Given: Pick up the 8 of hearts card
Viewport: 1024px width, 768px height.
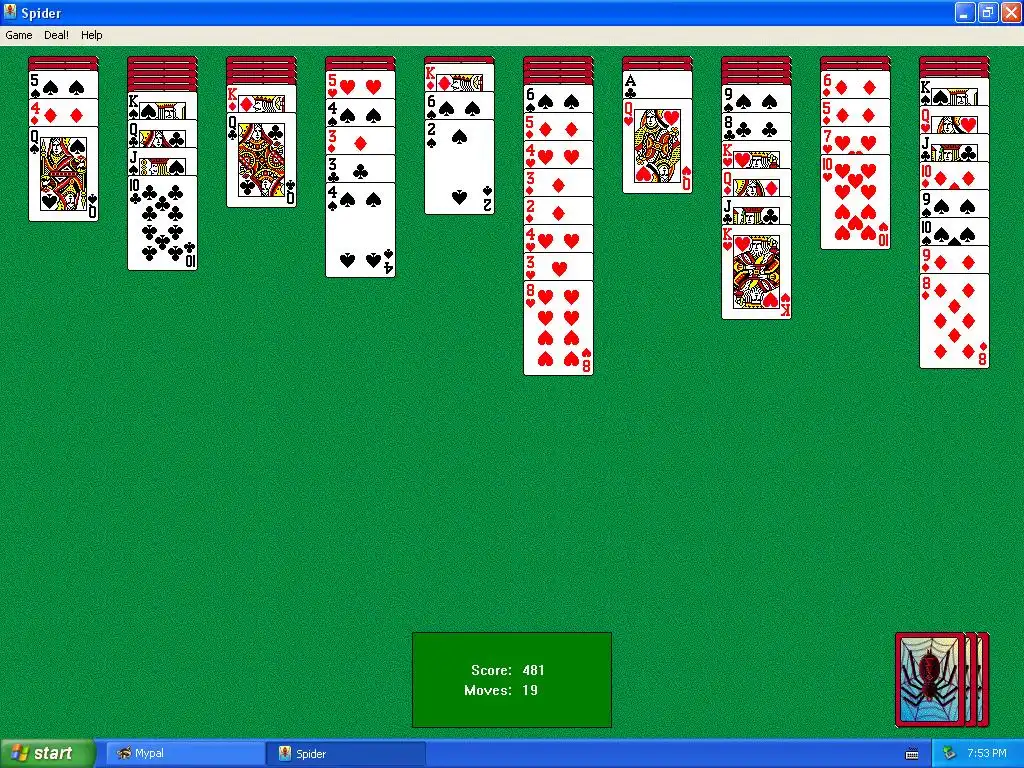Looking at the screenshot, I should click(558, 328).
